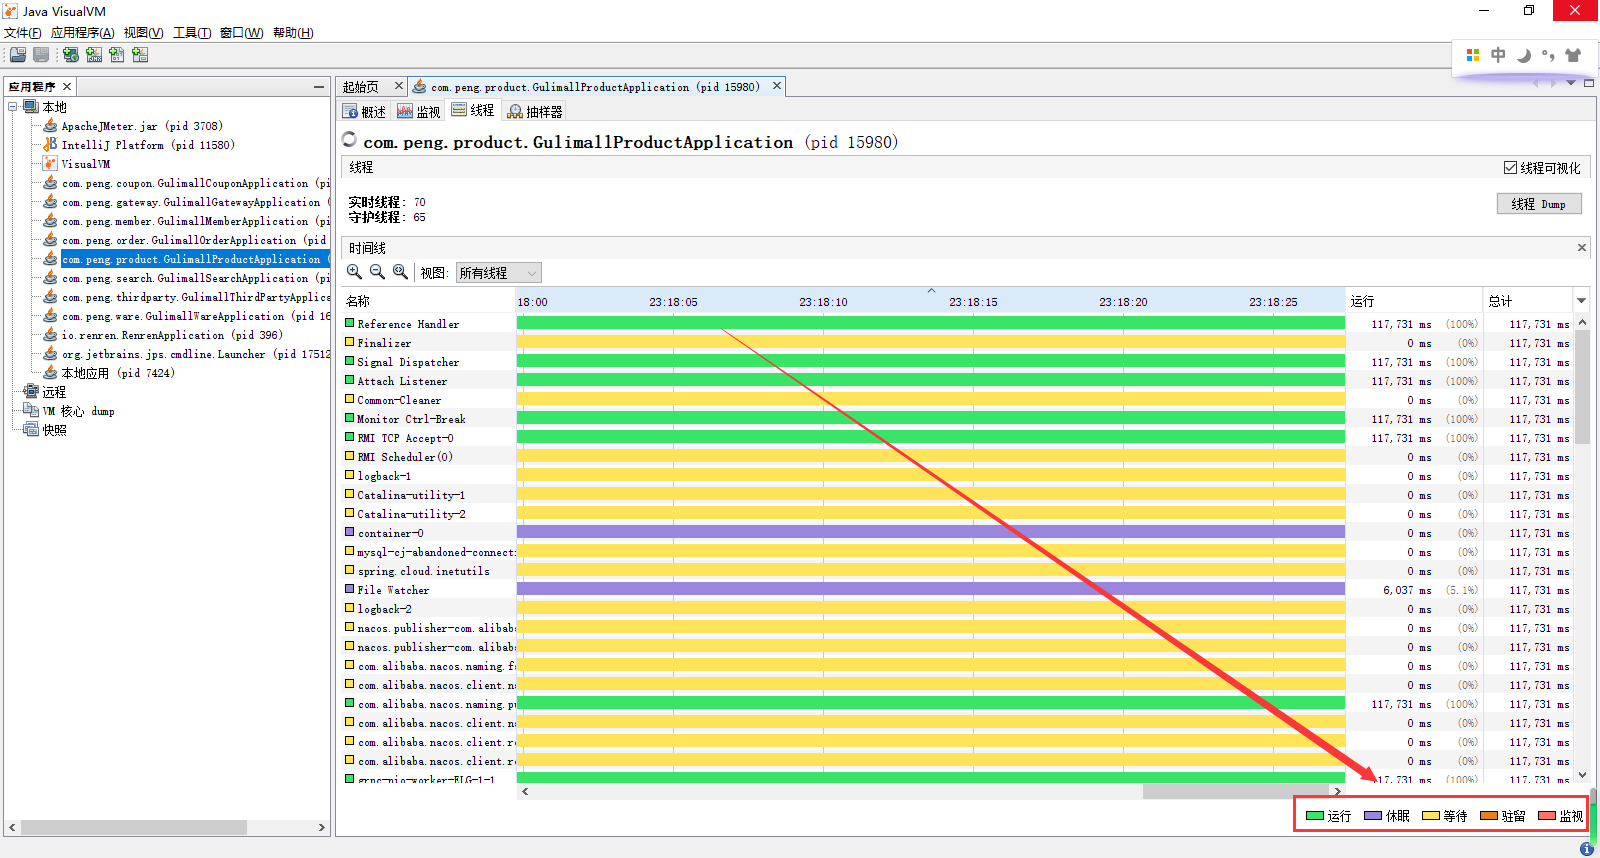Click the zoom in timeline icon
The height and width of the screenshot is (858, 1600).
pyautogui.click(x=354, y=272)
